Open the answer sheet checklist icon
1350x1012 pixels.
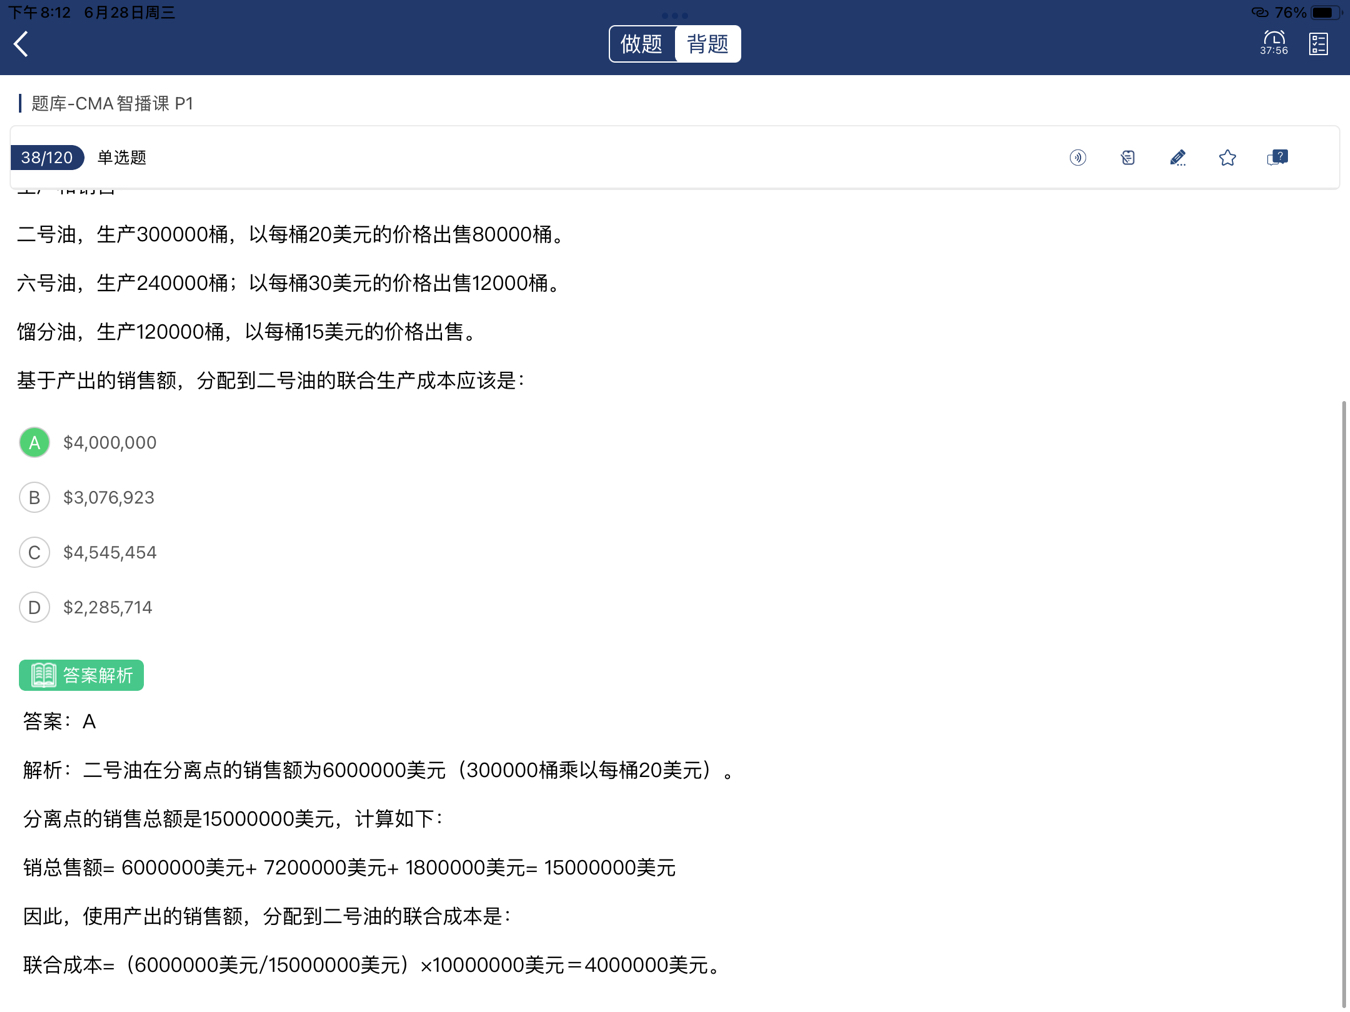coord(1318,44)
